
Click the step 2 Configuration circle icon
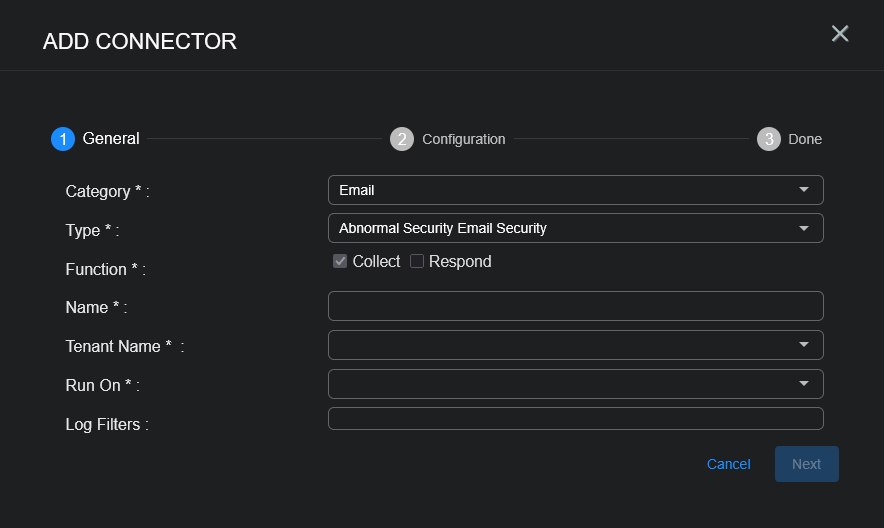click(402, 139)
